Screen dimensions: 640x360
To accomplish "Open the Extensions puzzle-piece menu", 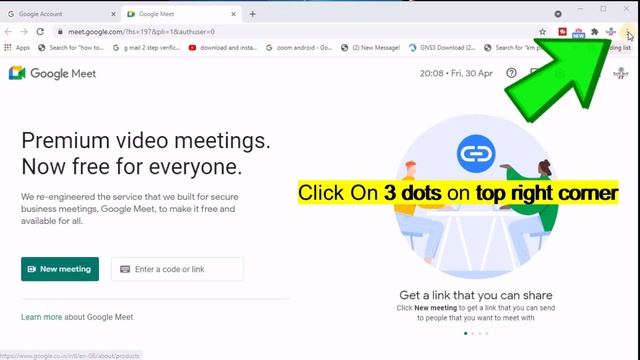I will (595, 31).
